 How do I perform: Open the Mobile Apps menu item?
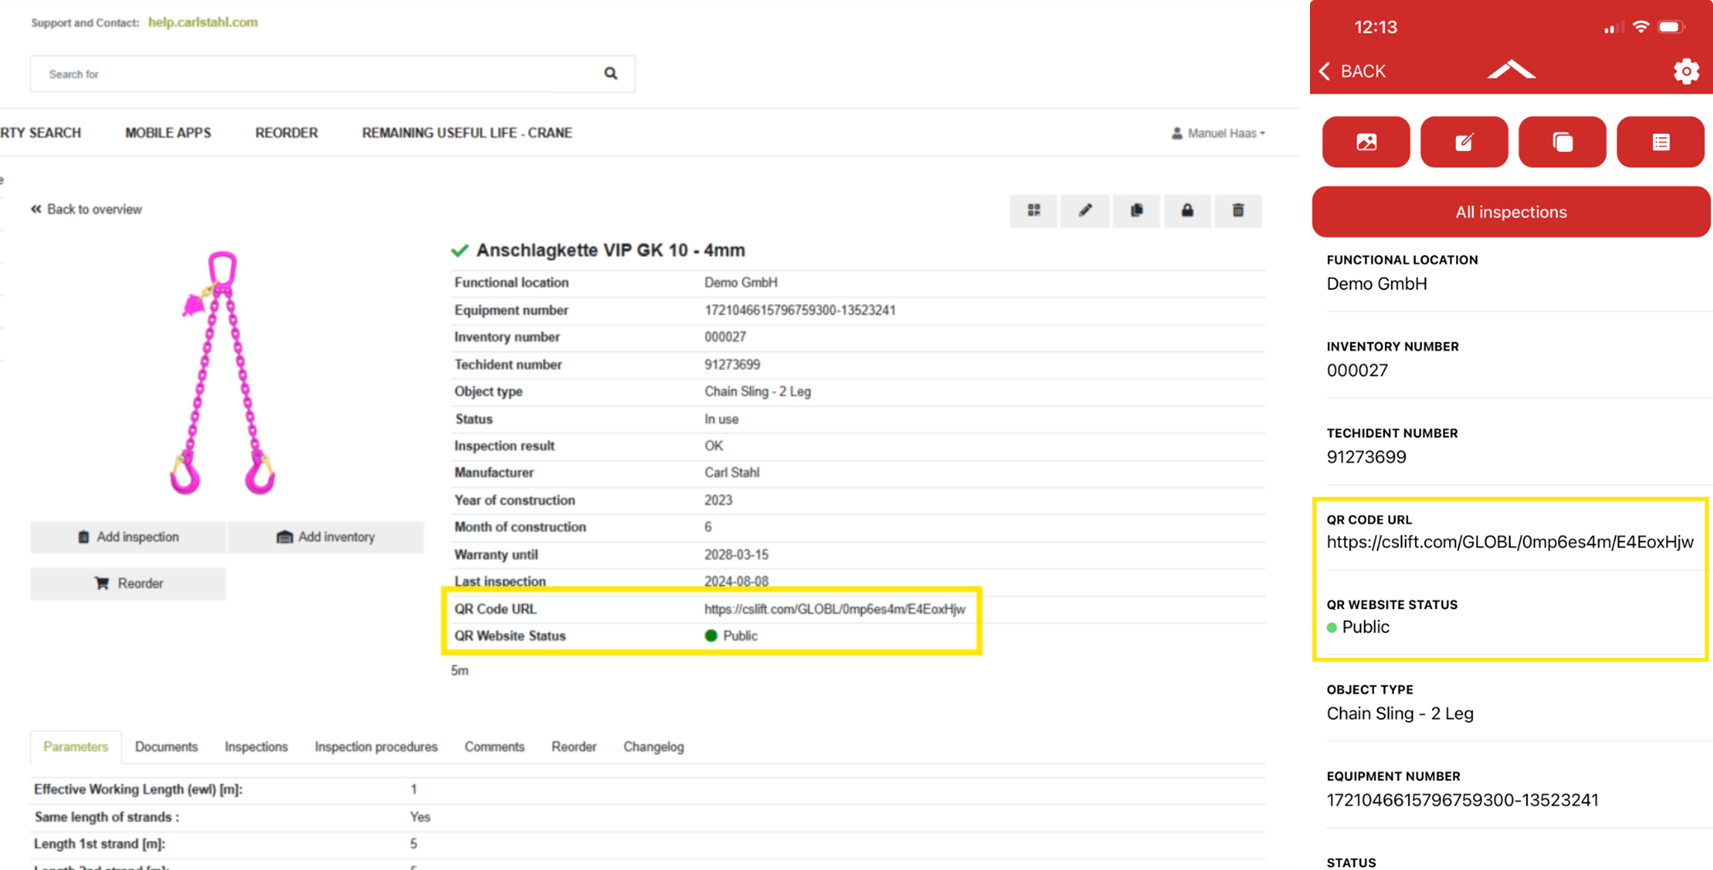pos(168,133)
